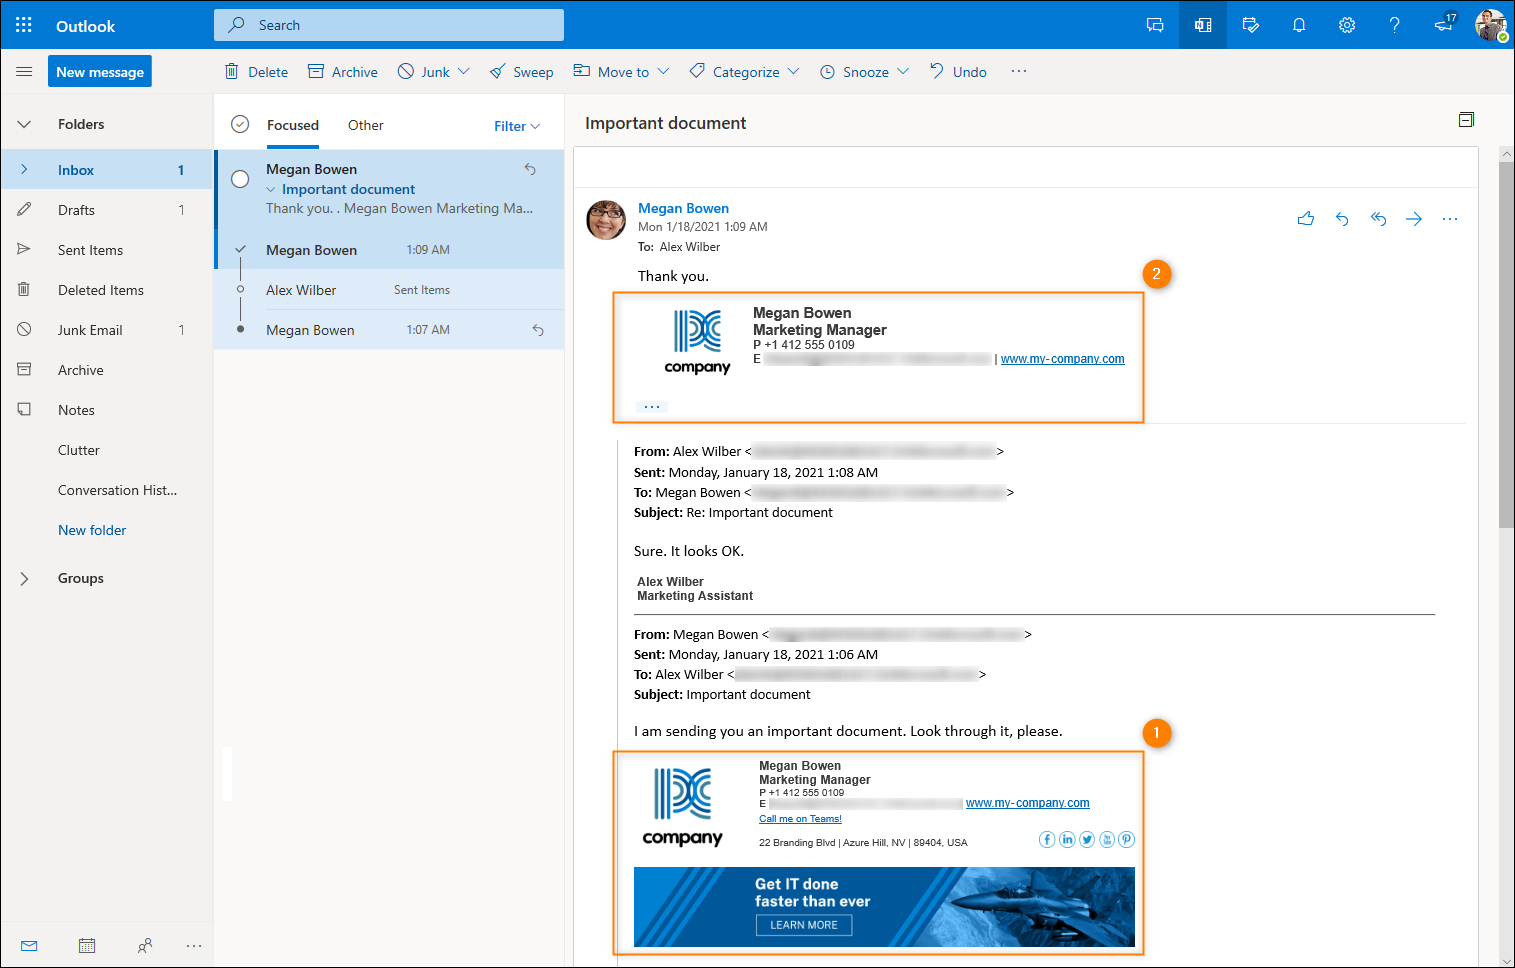Image resolution: width=1515 pixels, height=968 pixels.
Task: Switch to the Calendar module icon
Action: point(87,945)
